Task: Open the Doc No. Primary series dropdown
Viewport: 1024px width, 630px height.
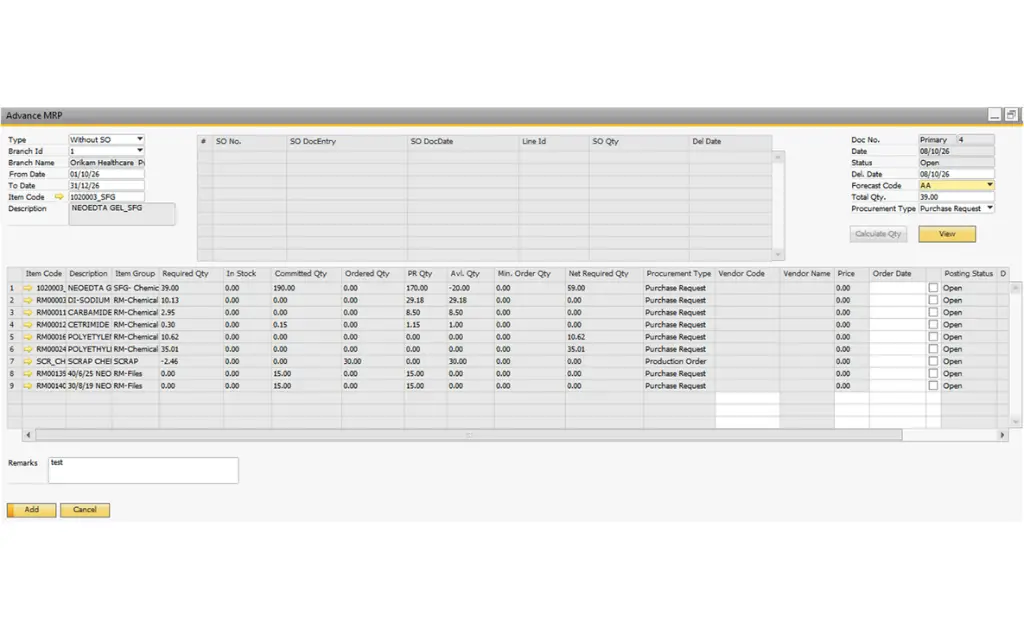Action: coord(936,140)
